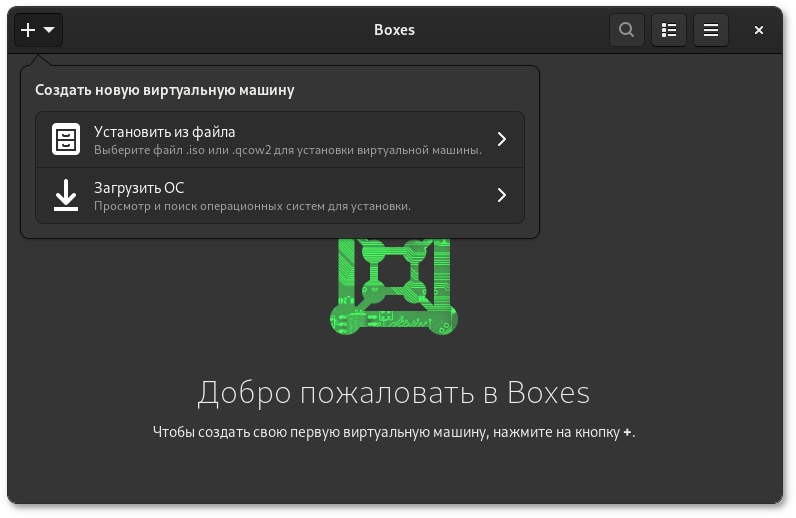The image size is (796, 518).
Task: Open the hamburger main menu
Action: [x=711, y=30]
